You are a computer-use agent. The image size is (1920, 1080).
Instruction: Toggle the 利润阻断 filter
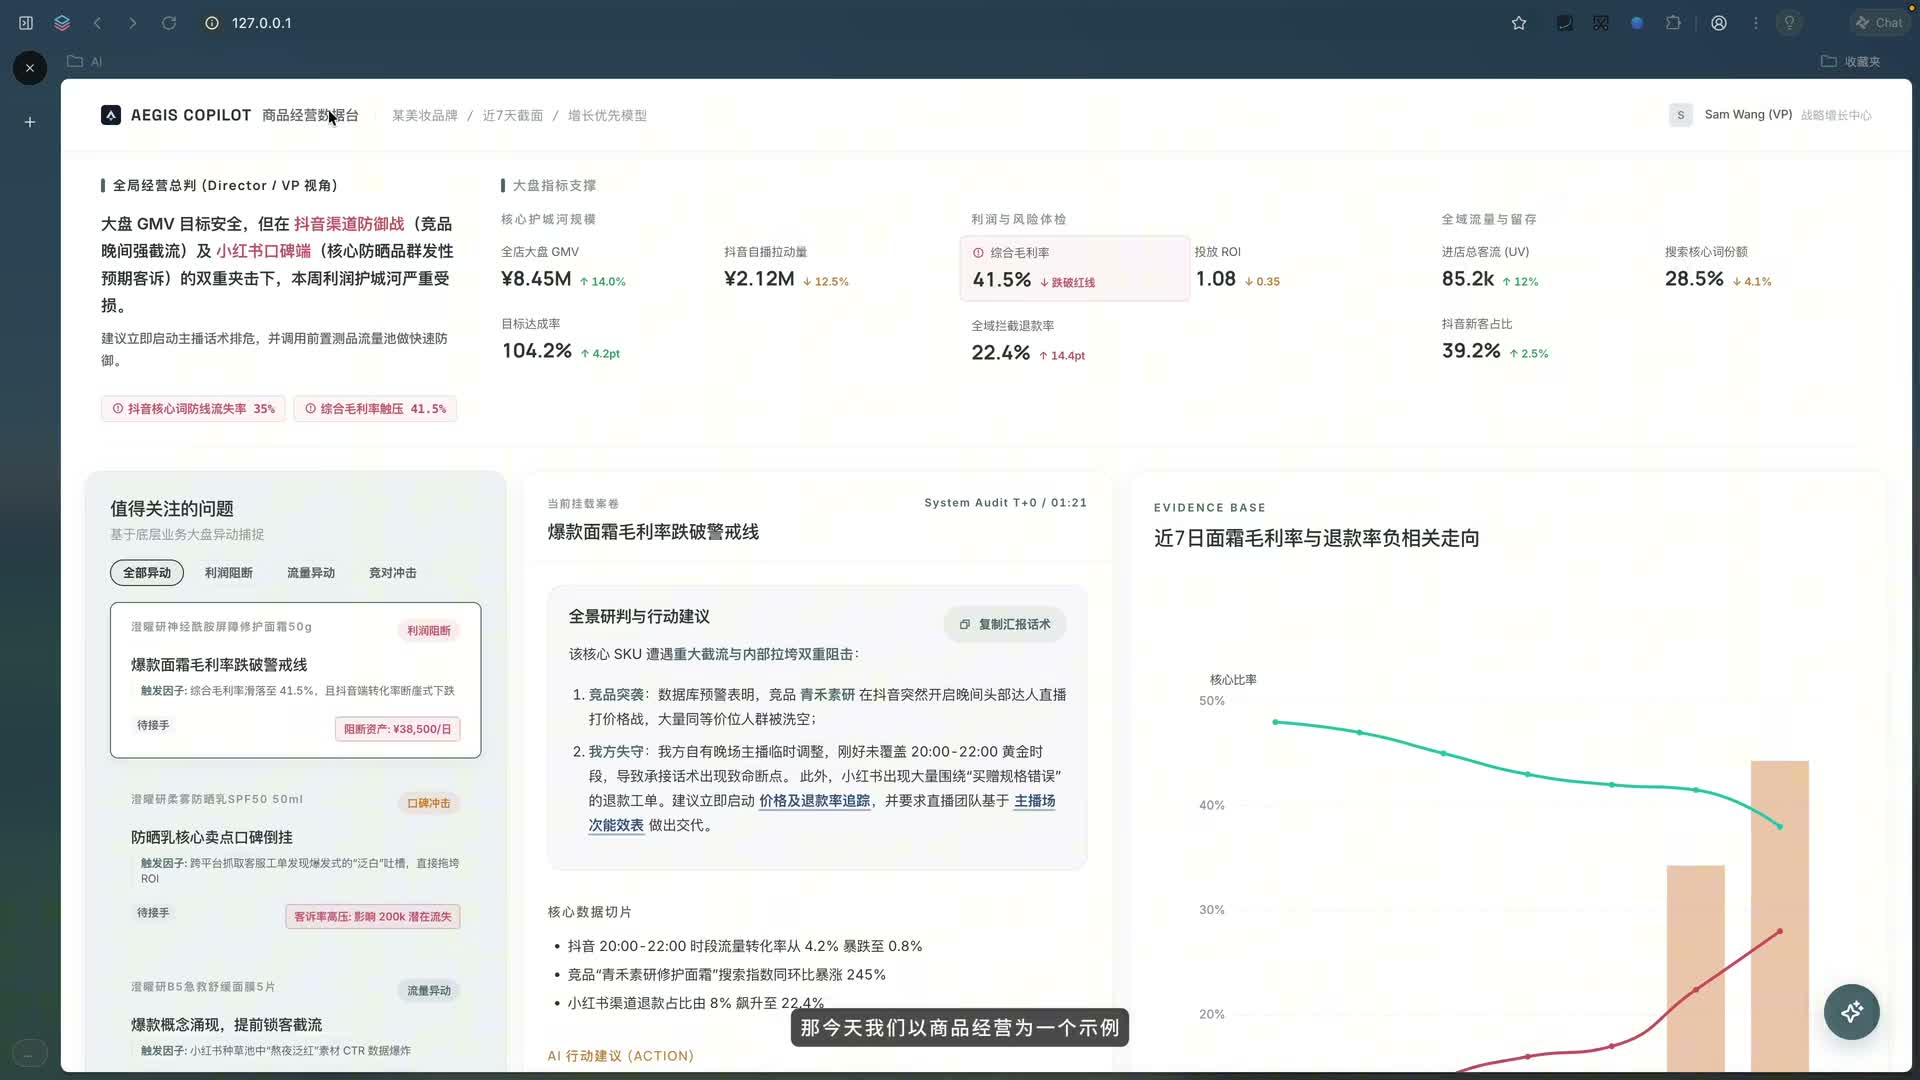[229, 573]
